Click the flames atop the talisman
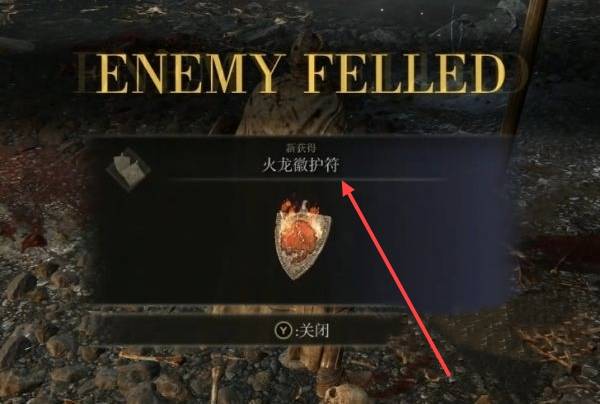Viewport: 600px width, 404px height. click(x=300, y=207)
